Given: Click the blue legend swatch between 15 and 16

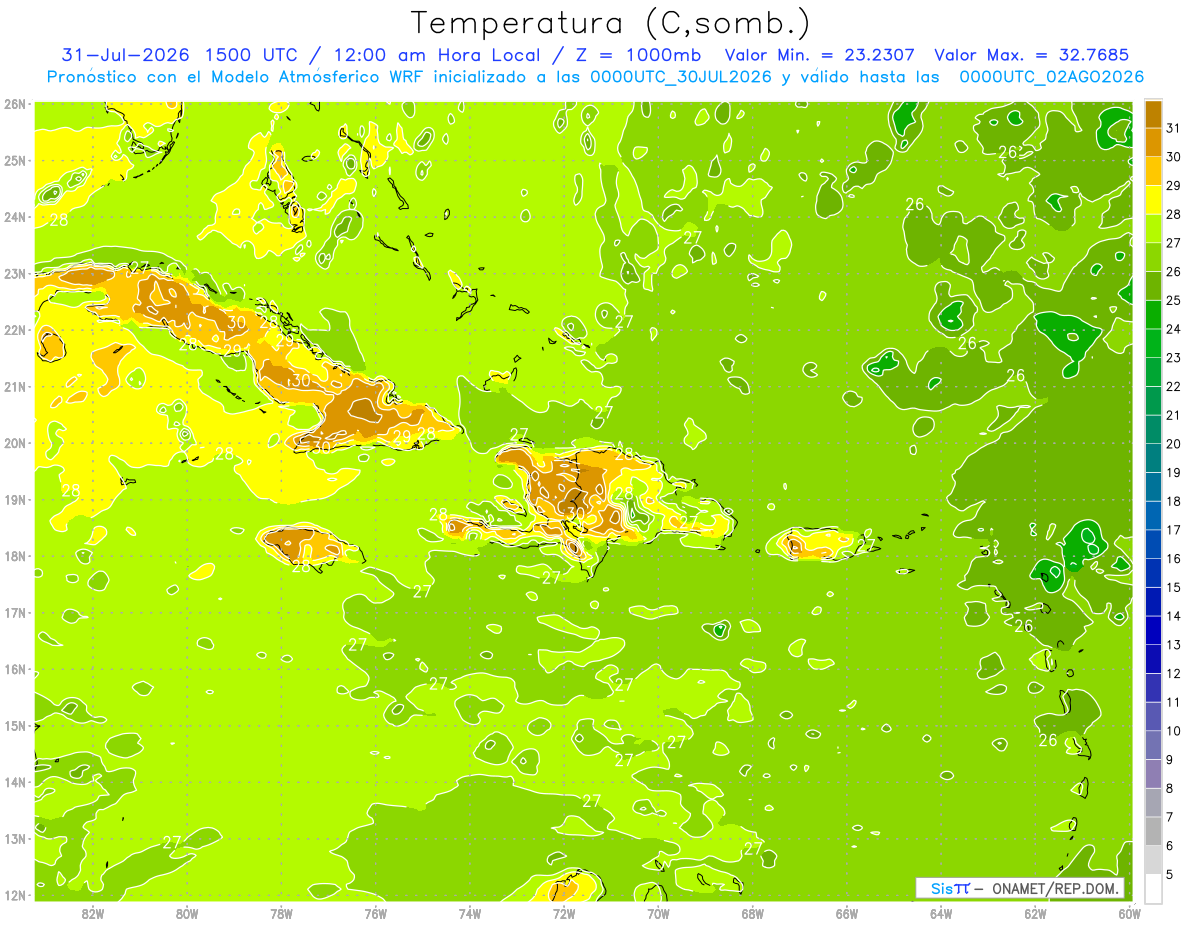Looking at the screenshot, I should [1153, 573].
